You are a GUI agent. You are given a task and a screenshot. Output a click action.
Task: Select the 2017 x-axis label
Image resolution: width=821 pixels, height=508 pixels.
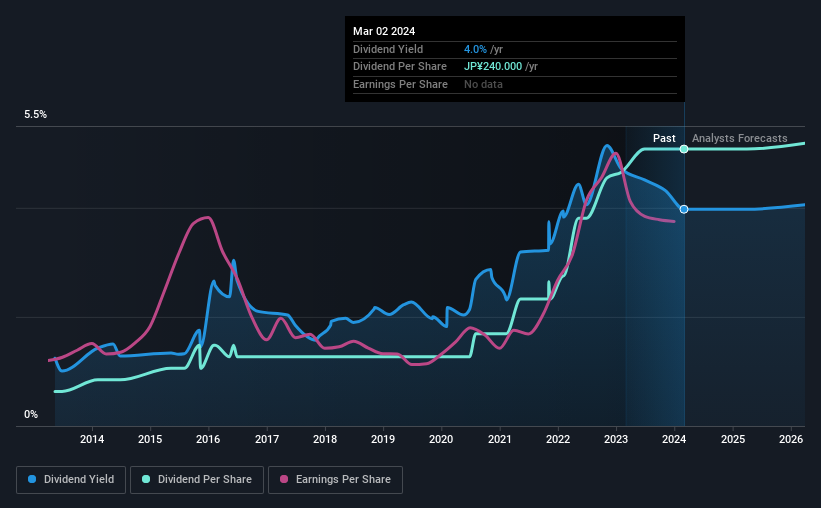[x=267, y=439]
